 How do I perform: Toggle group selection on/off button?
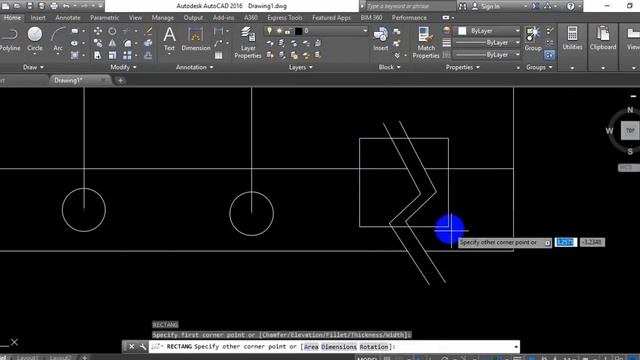point(550,55)
